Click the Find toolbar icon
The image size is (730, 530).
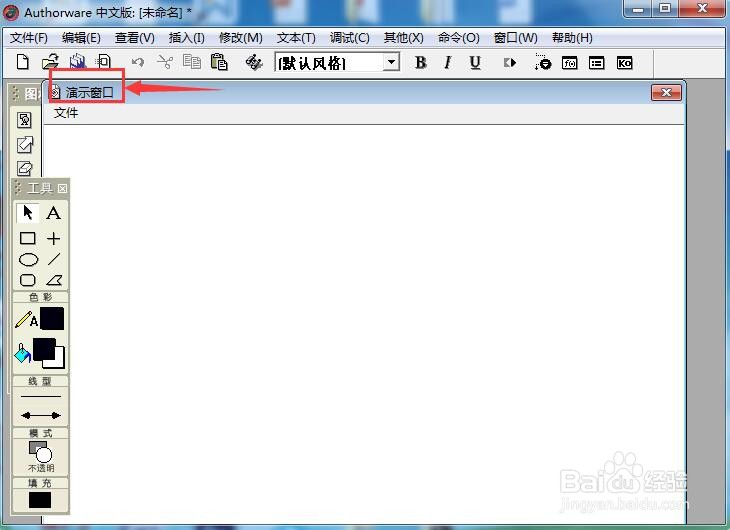tap(254, 62)
